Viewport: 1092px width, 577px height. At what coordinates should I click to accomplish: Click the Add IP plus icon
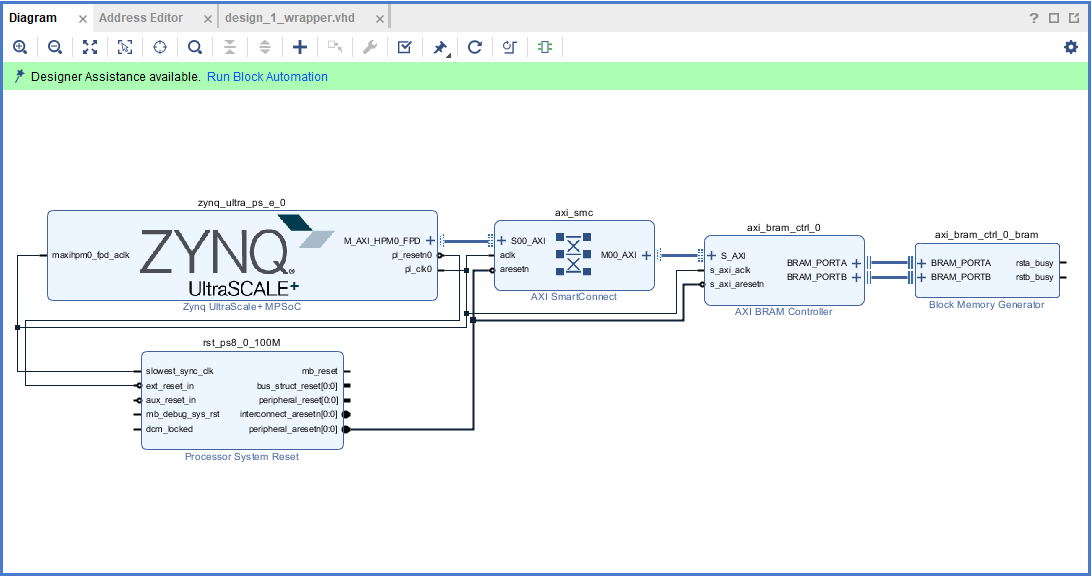tap(300, 47)
